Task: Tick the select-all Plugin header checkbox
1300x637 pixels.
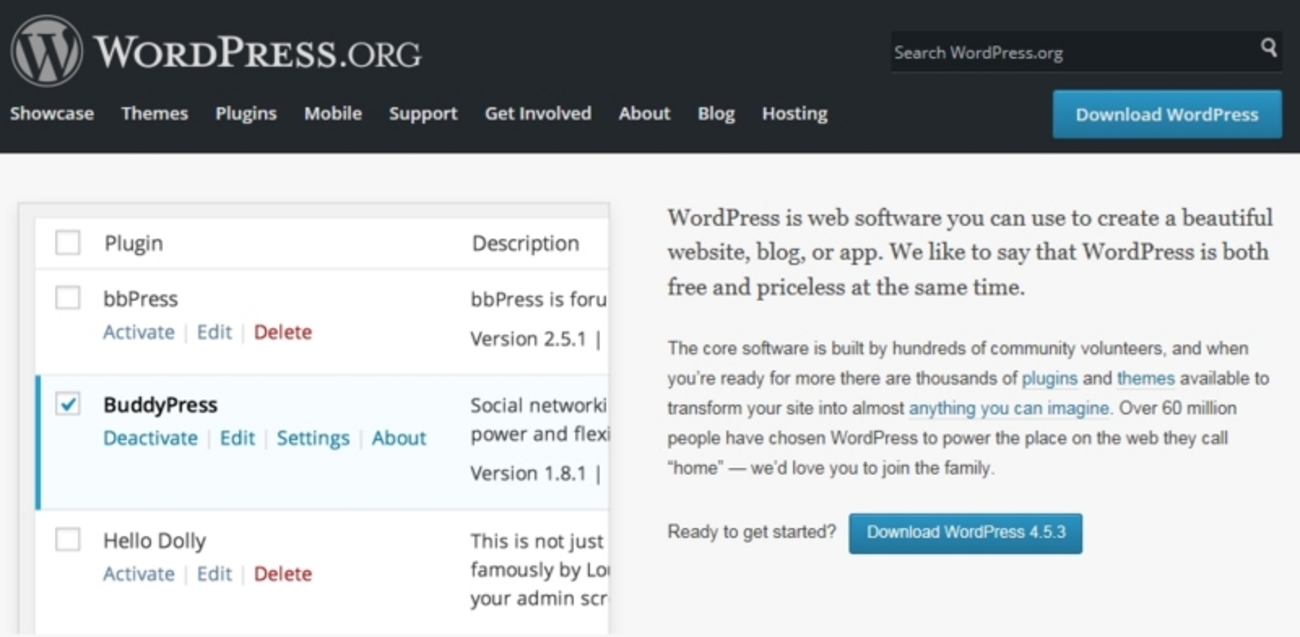Action: point(68,243)
